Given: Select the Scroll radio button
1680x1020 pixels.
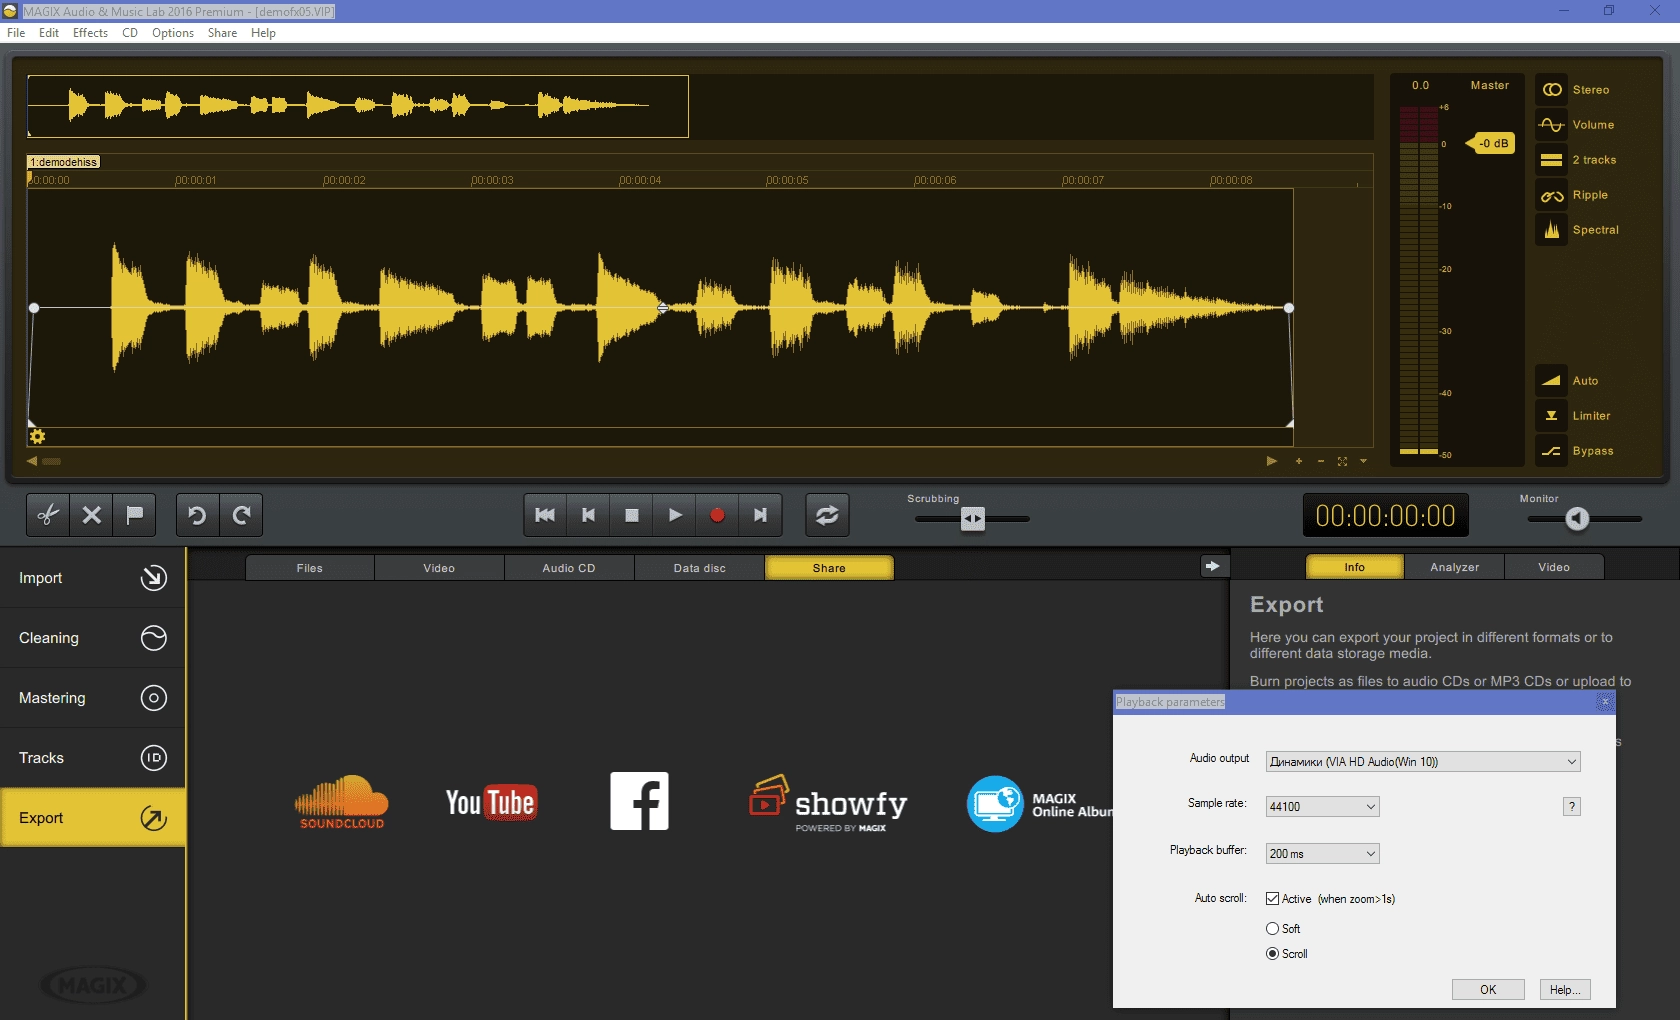Looking at the screenshot, I should point(1272,954).
